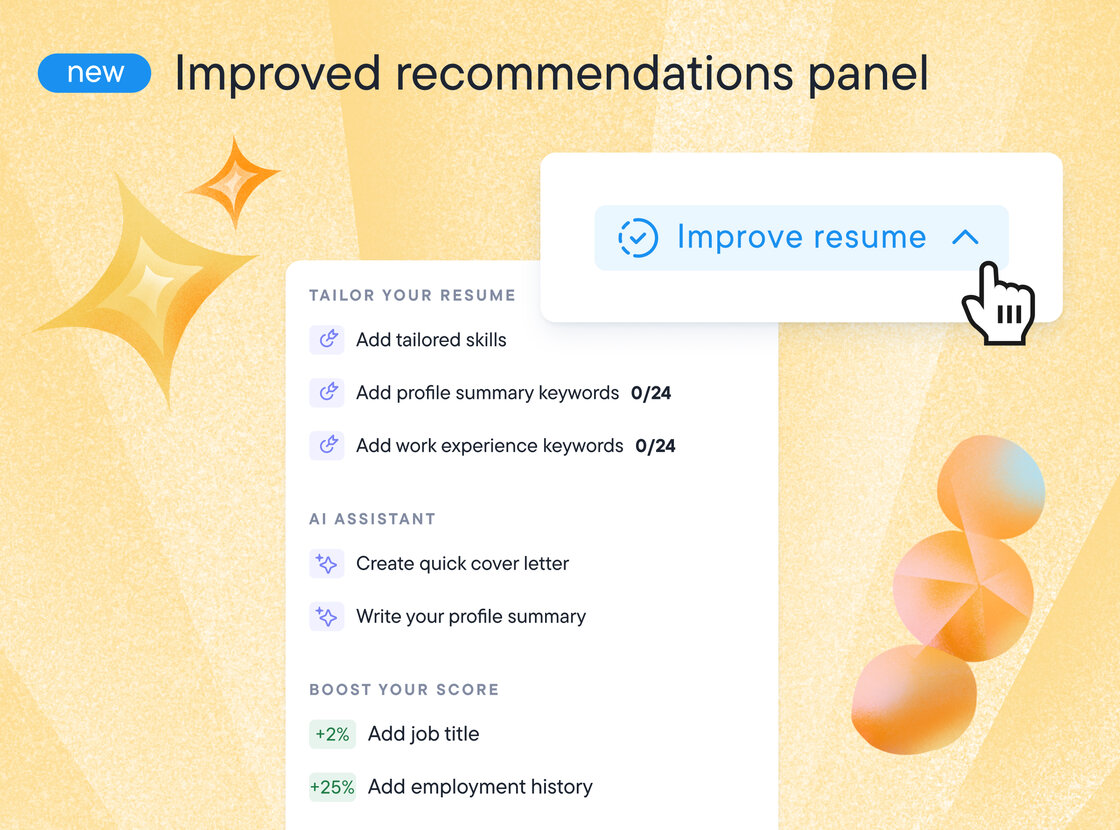Image resolution: width=1120 pixels, height=830 pixels.
Task: Select Add job title
Action: 423,734
